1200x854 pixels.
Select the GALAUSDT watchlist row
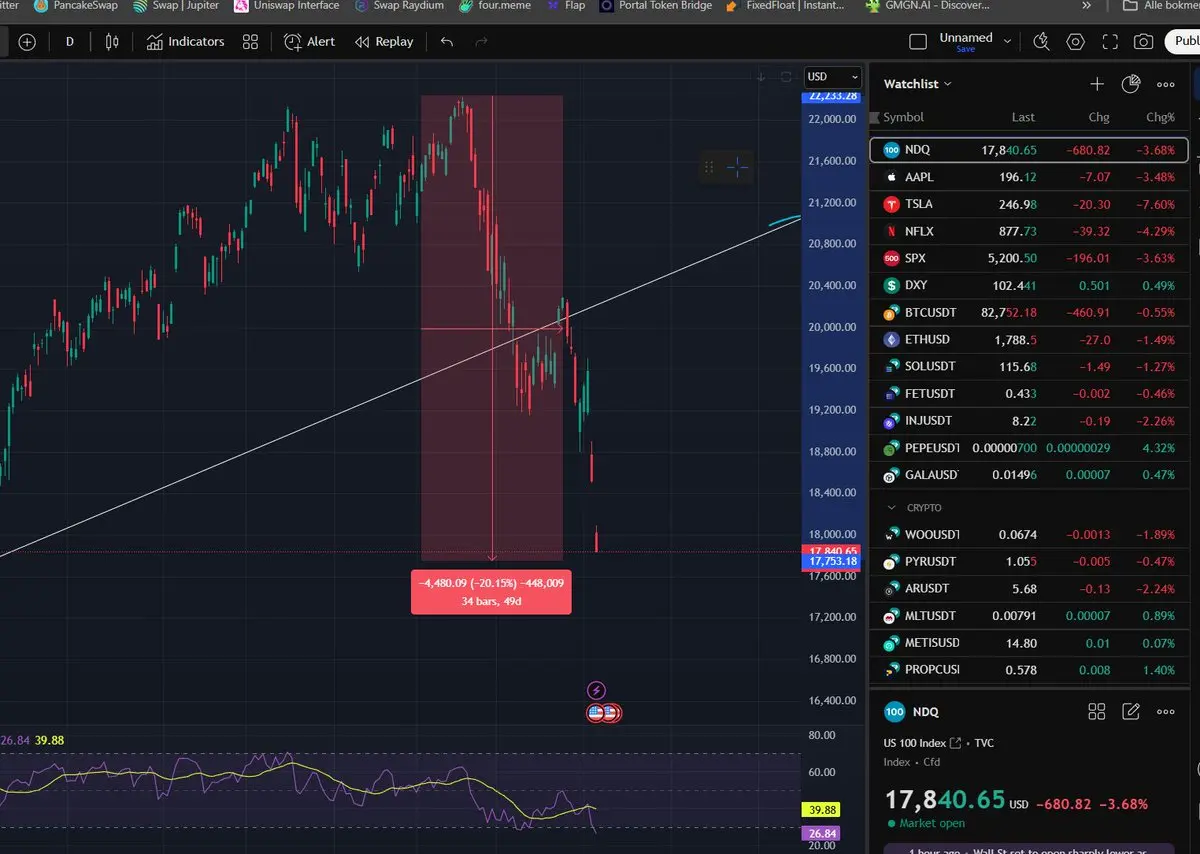(1029, 475)
